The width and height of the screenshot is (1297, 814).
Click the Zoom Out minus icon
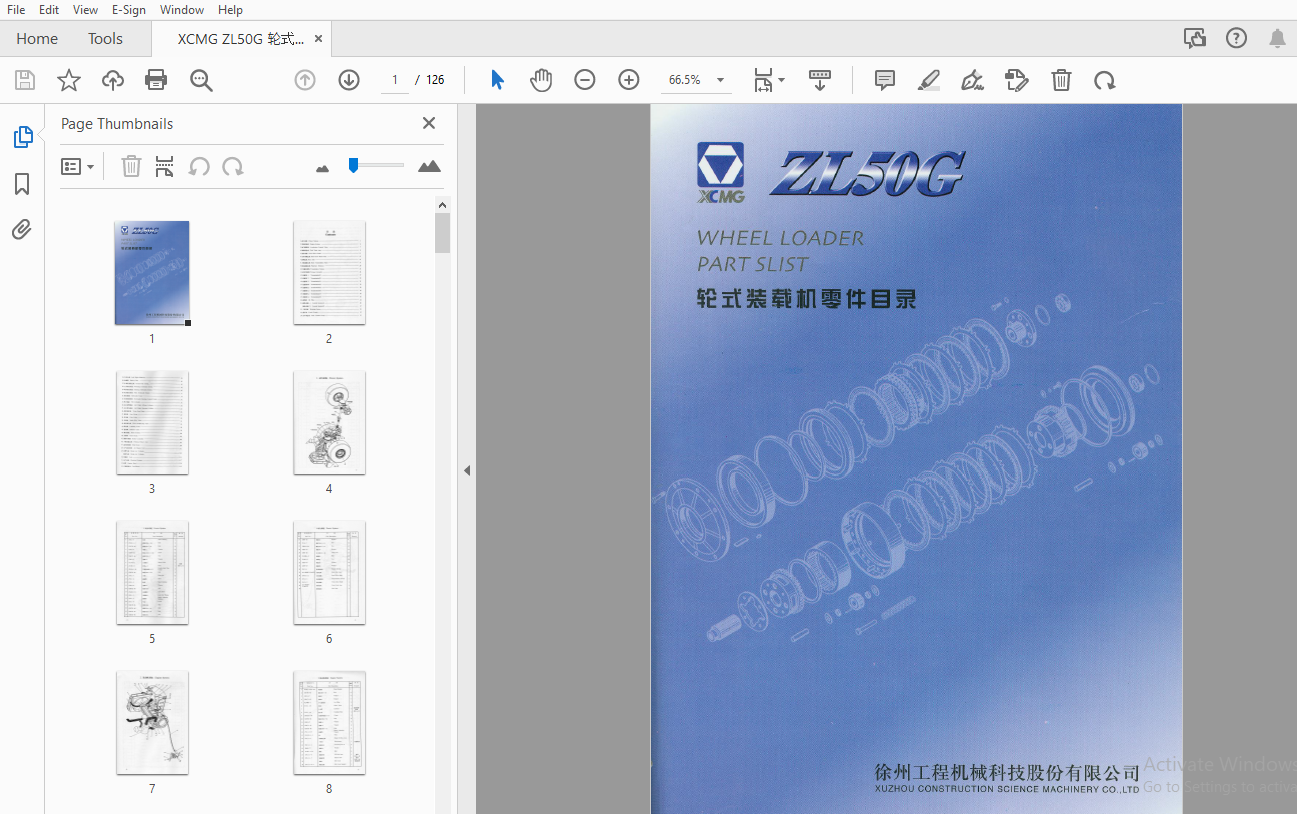[x=585, y=80]
